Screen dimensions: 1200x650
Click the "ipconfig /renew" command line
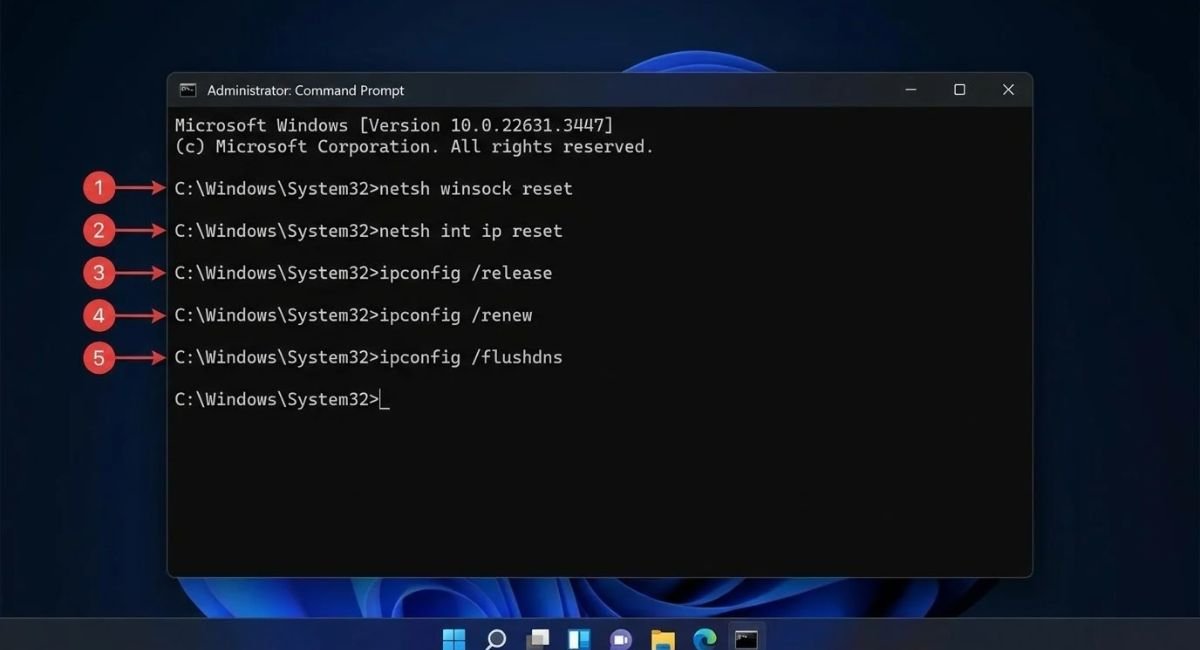tap(354, 315)
